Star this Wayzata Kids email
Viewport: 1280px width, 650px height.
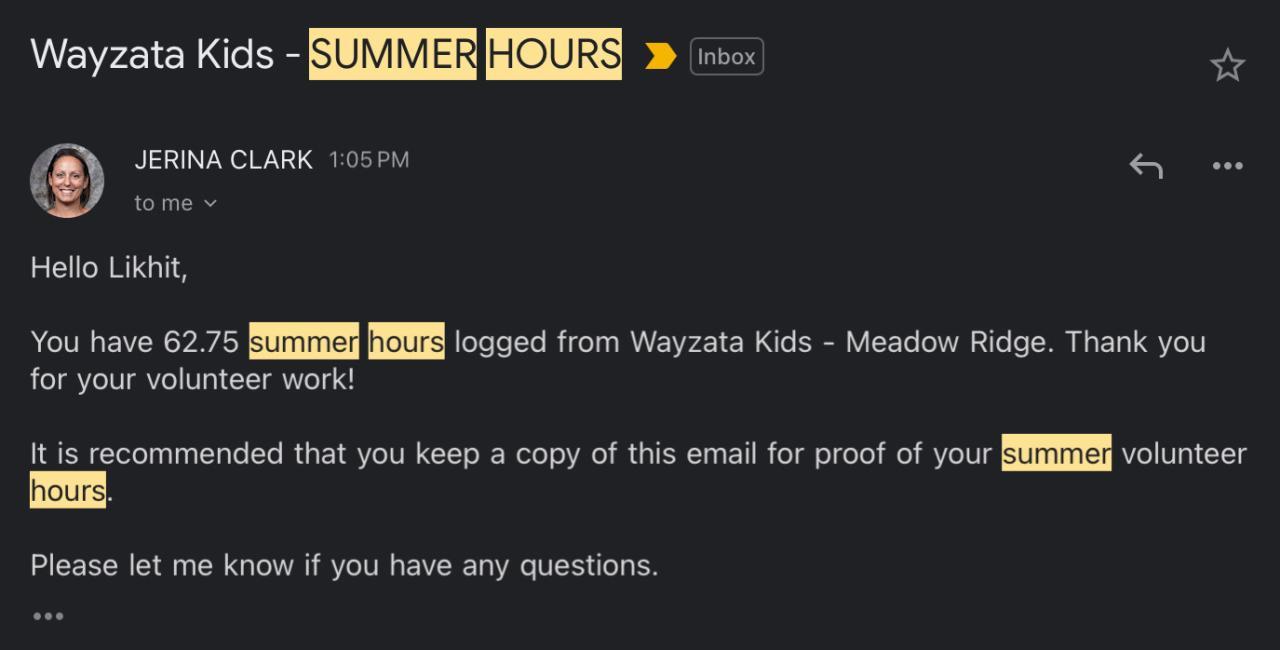point(1227,66)
